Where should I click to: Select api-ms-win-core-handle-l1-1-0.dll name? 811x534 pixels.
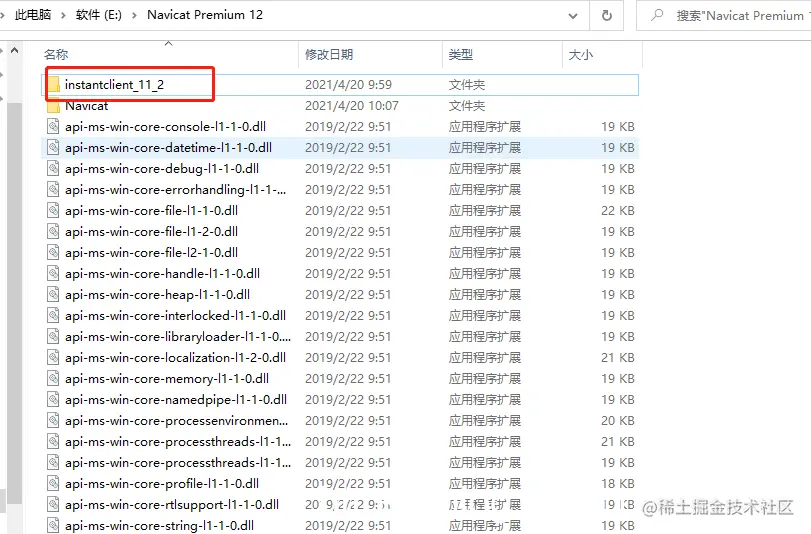point(162,274)
